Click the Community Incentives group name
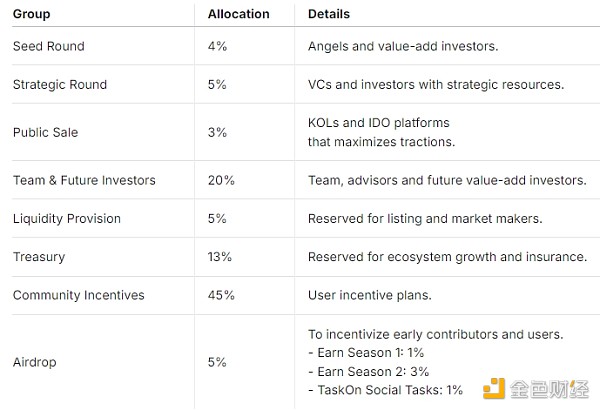This screenshot has height=410, width=600. point(79,295)
